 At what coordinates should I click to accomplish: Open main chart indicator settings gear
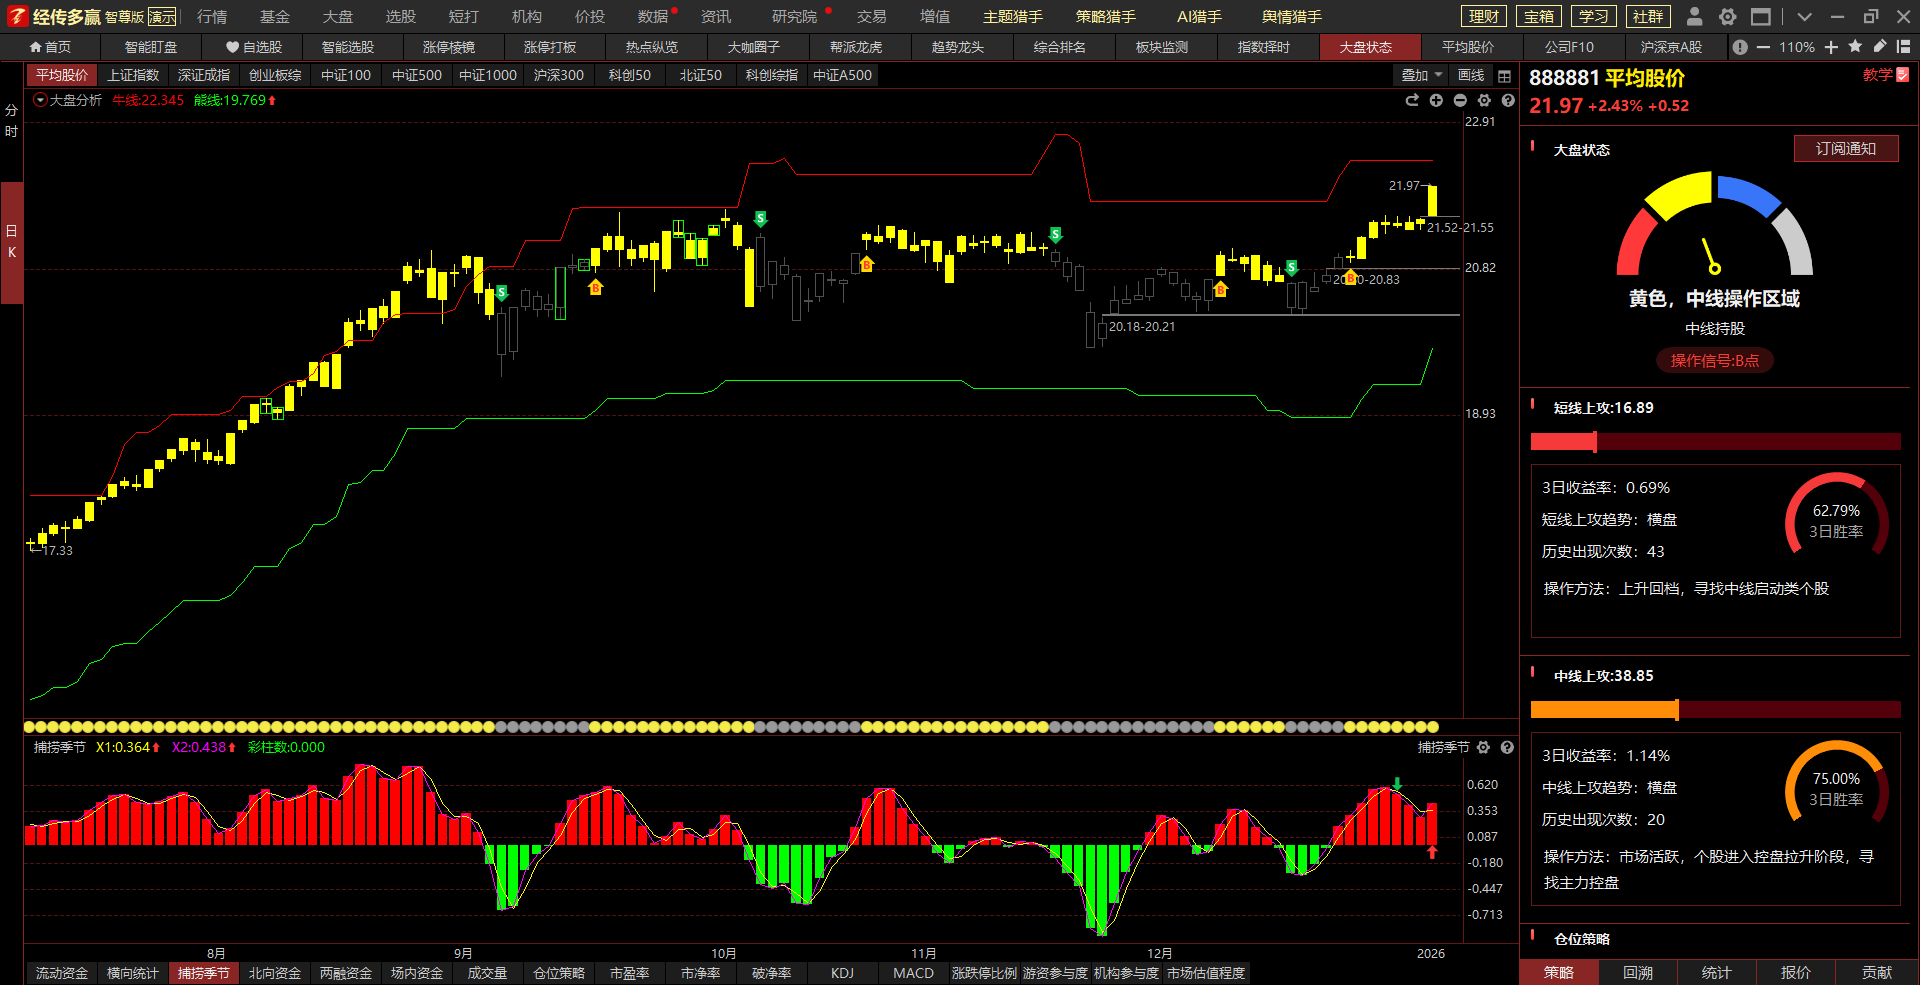(1484, 101)
